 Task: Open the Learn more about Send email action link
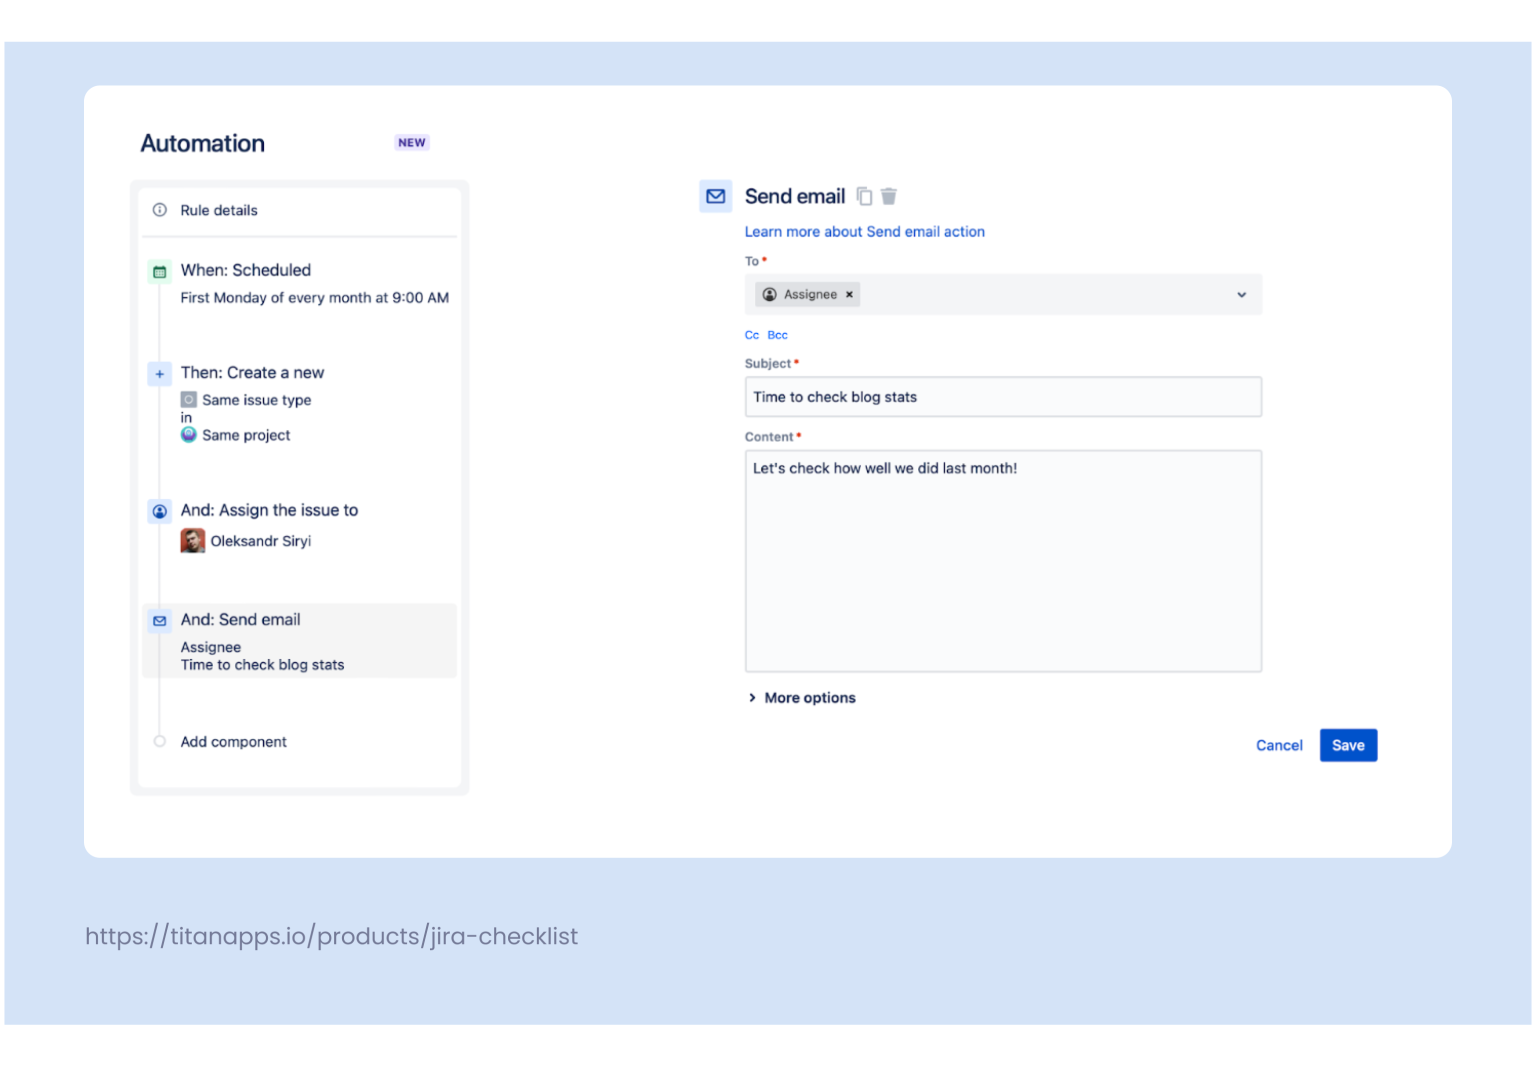tap(864, 231)
